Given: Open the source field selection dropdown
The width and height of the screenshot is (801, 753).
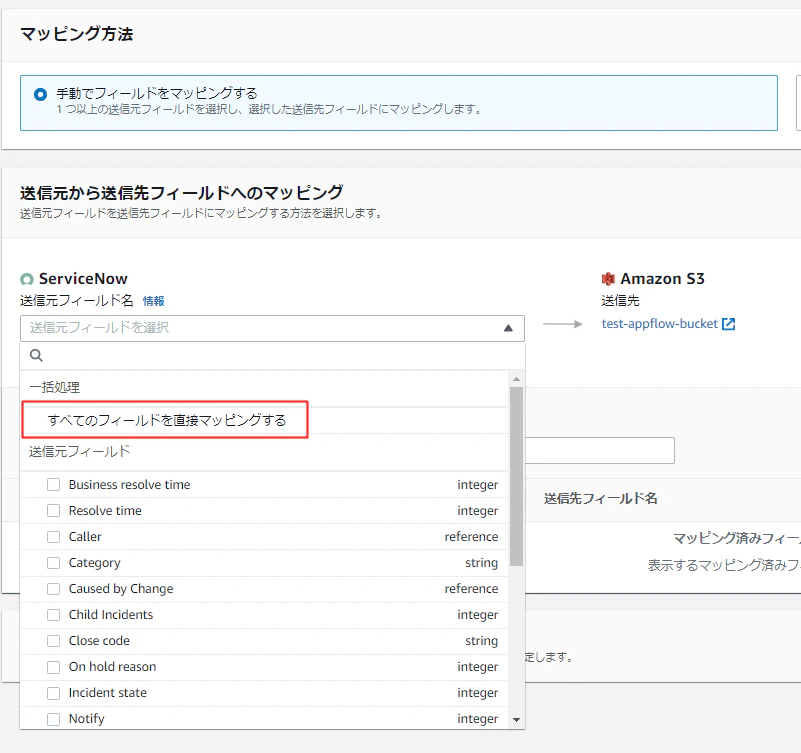Looking at the screenshot, I should coord(272,328).
